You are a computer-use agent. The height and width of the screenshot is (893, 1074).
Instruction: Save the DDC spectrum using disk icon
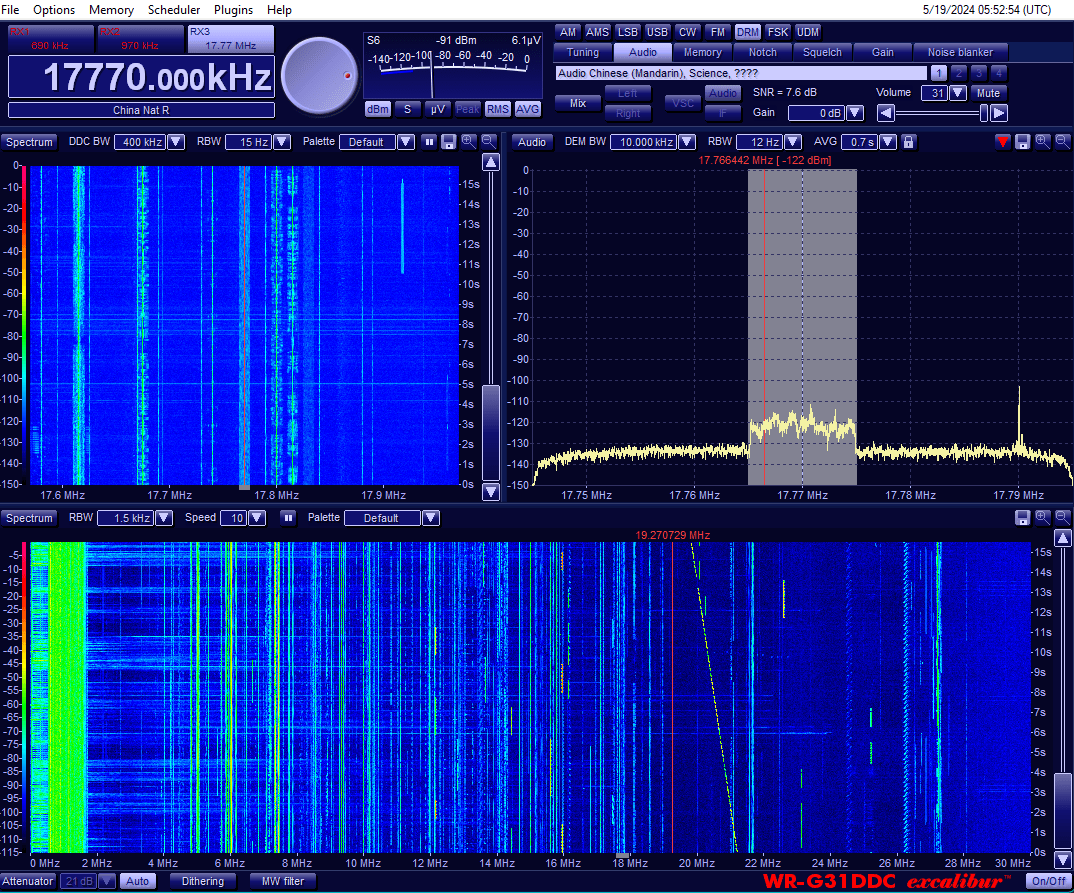pos(449,142)
